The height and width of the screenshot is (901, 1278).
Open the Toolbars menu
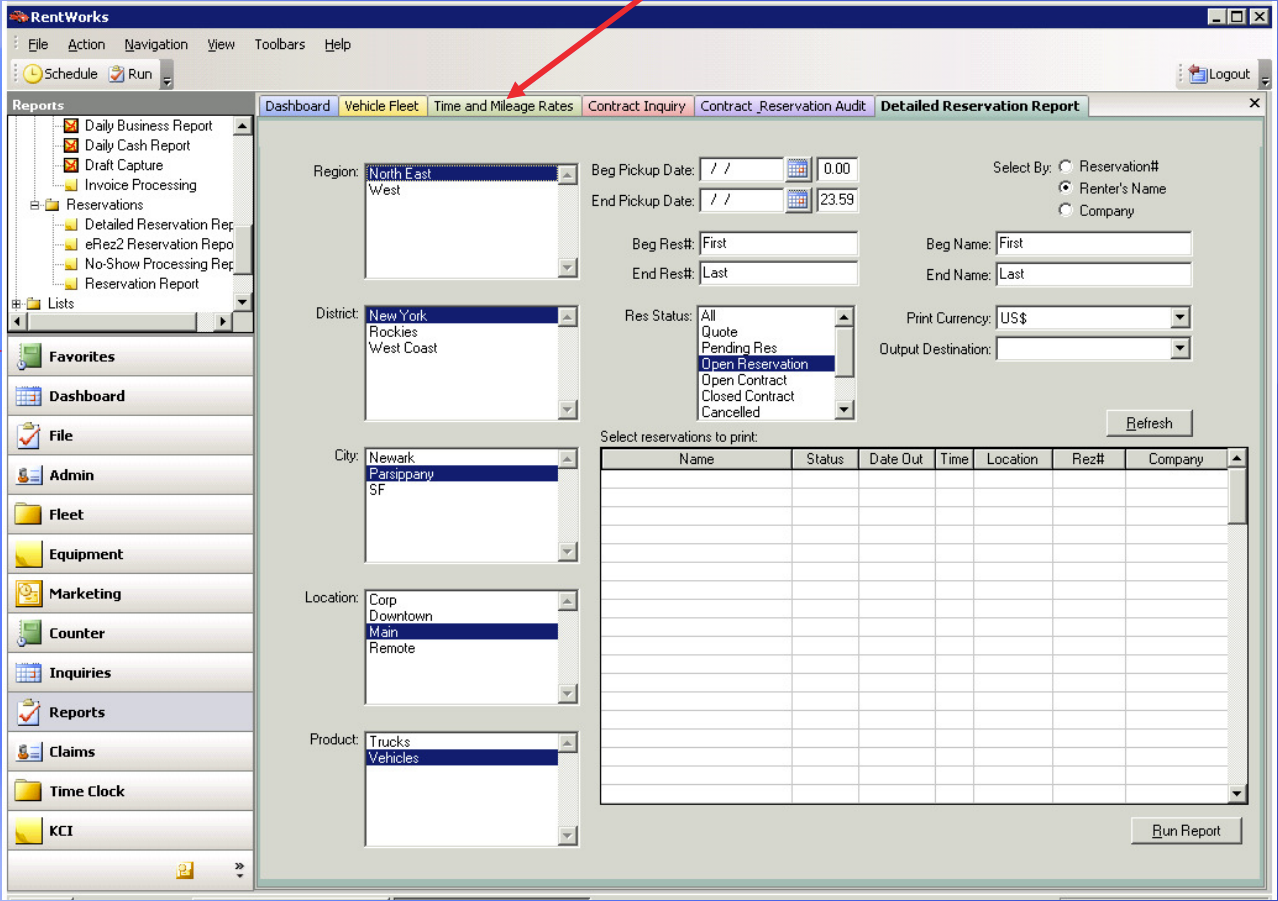click(280, 44)
